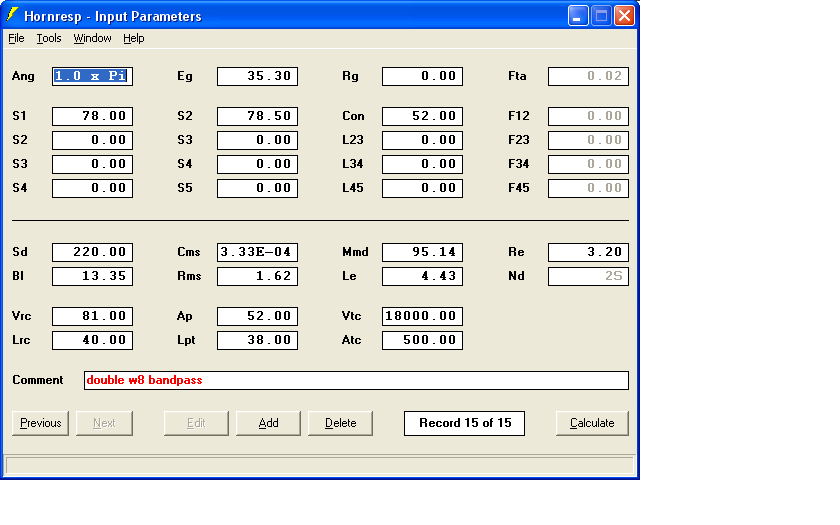This screenshot has width=840, height=525.
Task: Select the Bl field with 13.35
Action: tap(92, 276)
